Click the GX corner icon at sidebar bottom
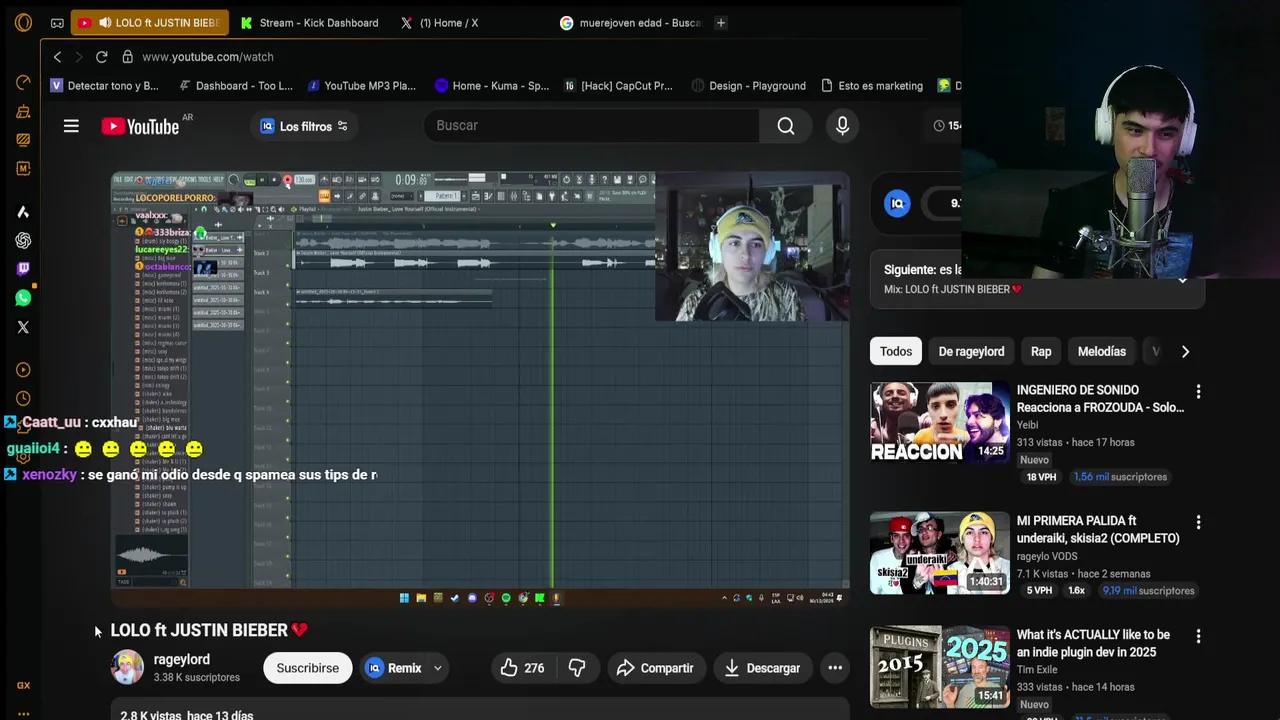 [23, 685]
